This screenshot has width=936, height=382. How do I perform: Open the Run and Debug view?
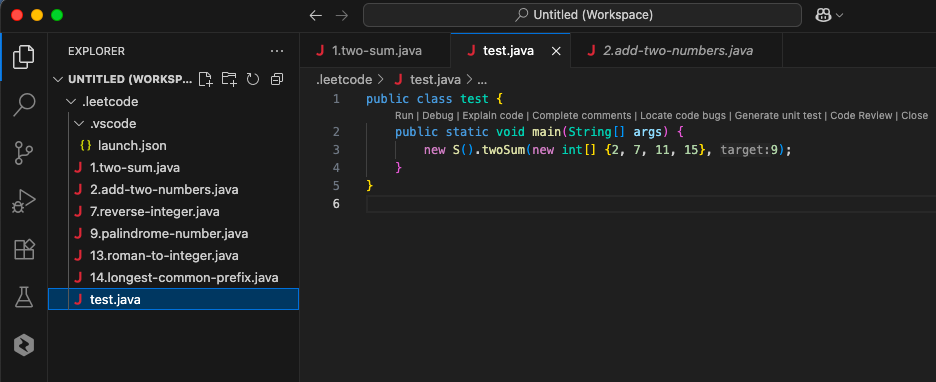tap(24, 201)
